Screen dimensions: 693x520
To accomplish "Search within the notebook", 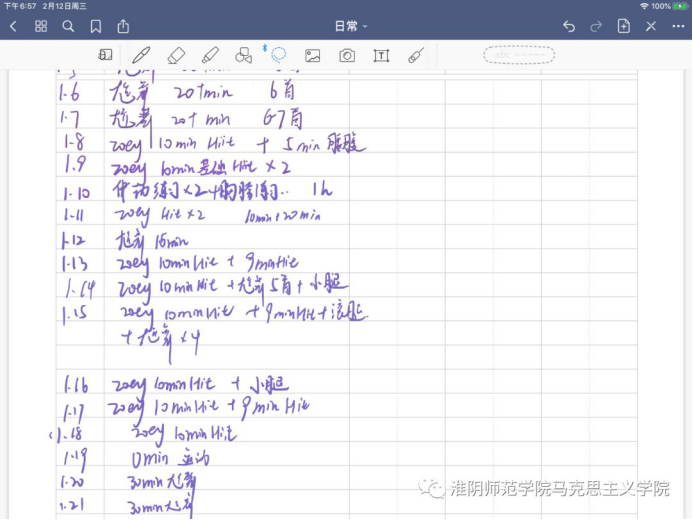I will (x=68, y=26).
